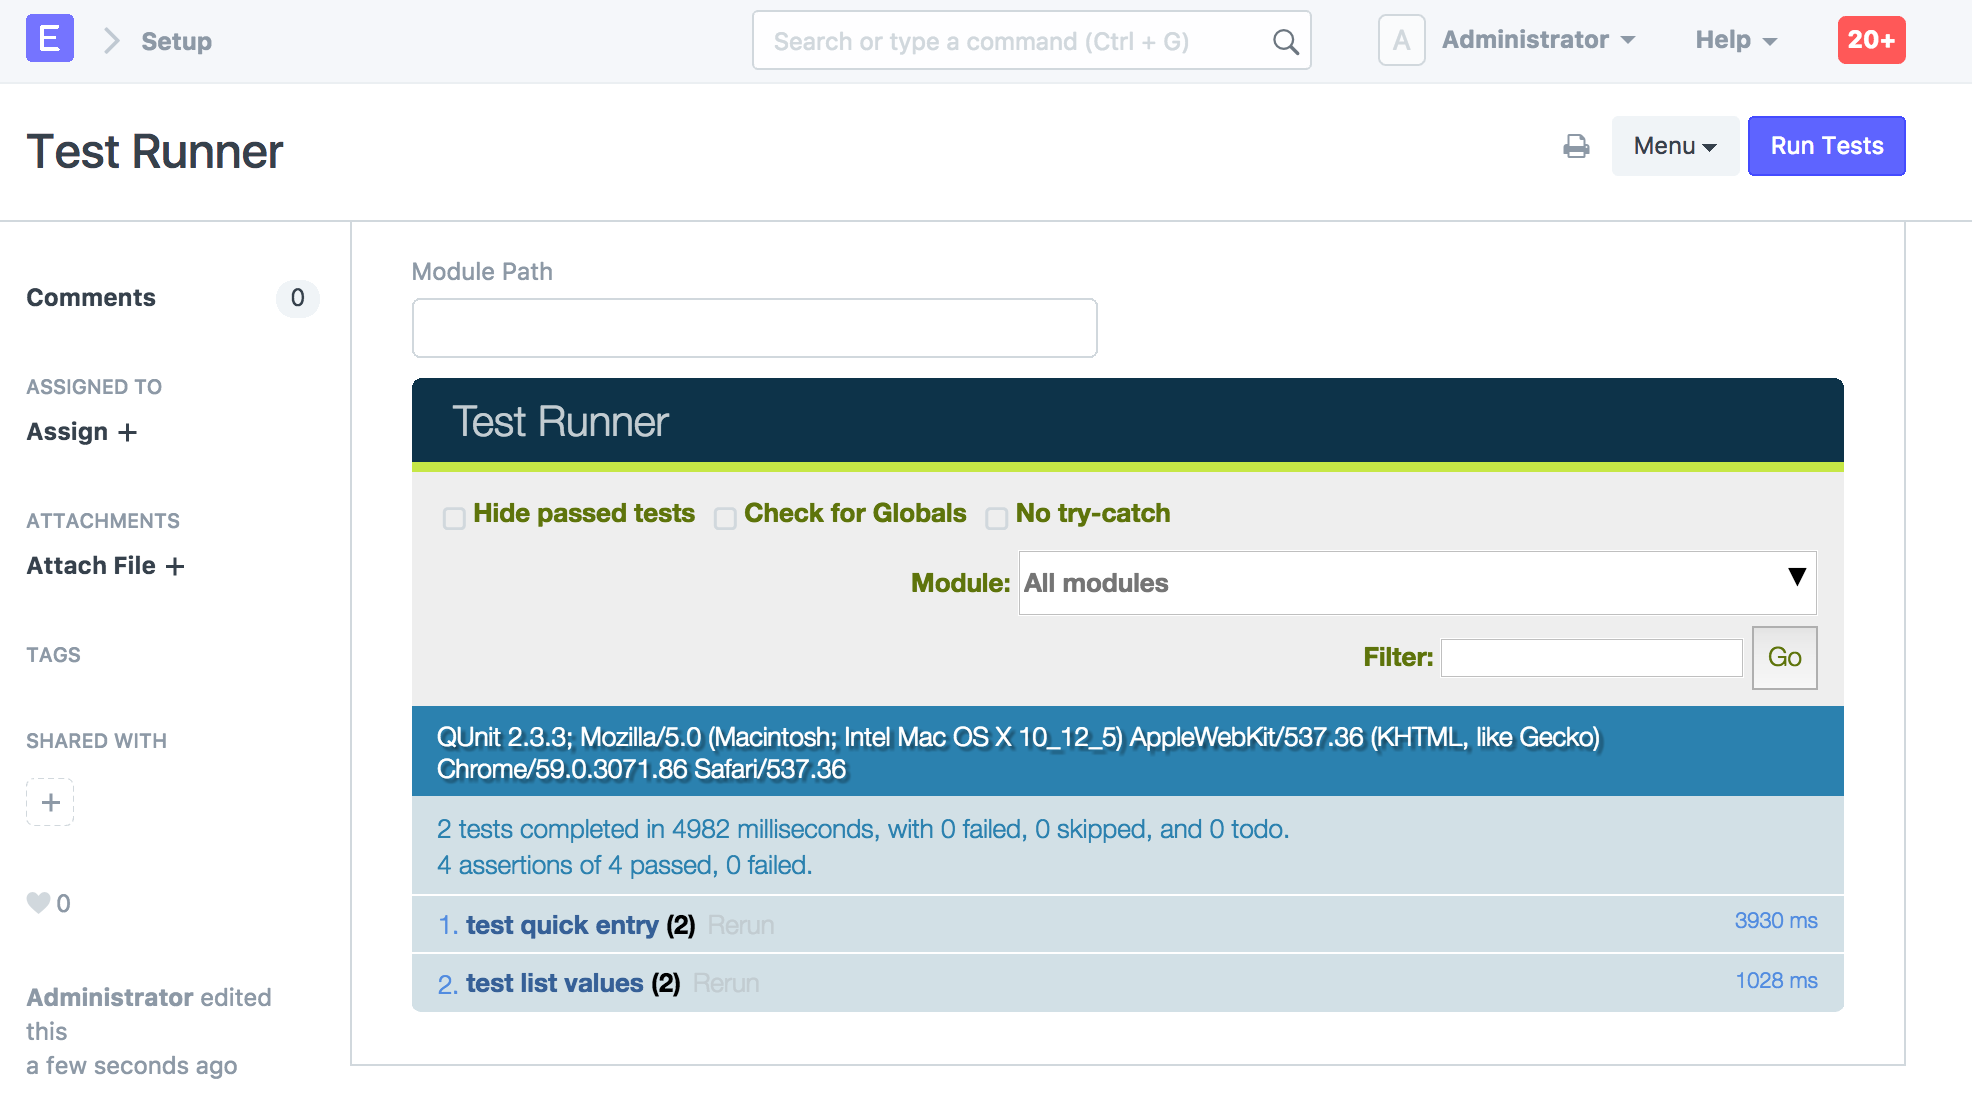Click the purple E app logo
This screenshot has height=1116, width=1972.
pyautogui.click(x=49, y=40)
